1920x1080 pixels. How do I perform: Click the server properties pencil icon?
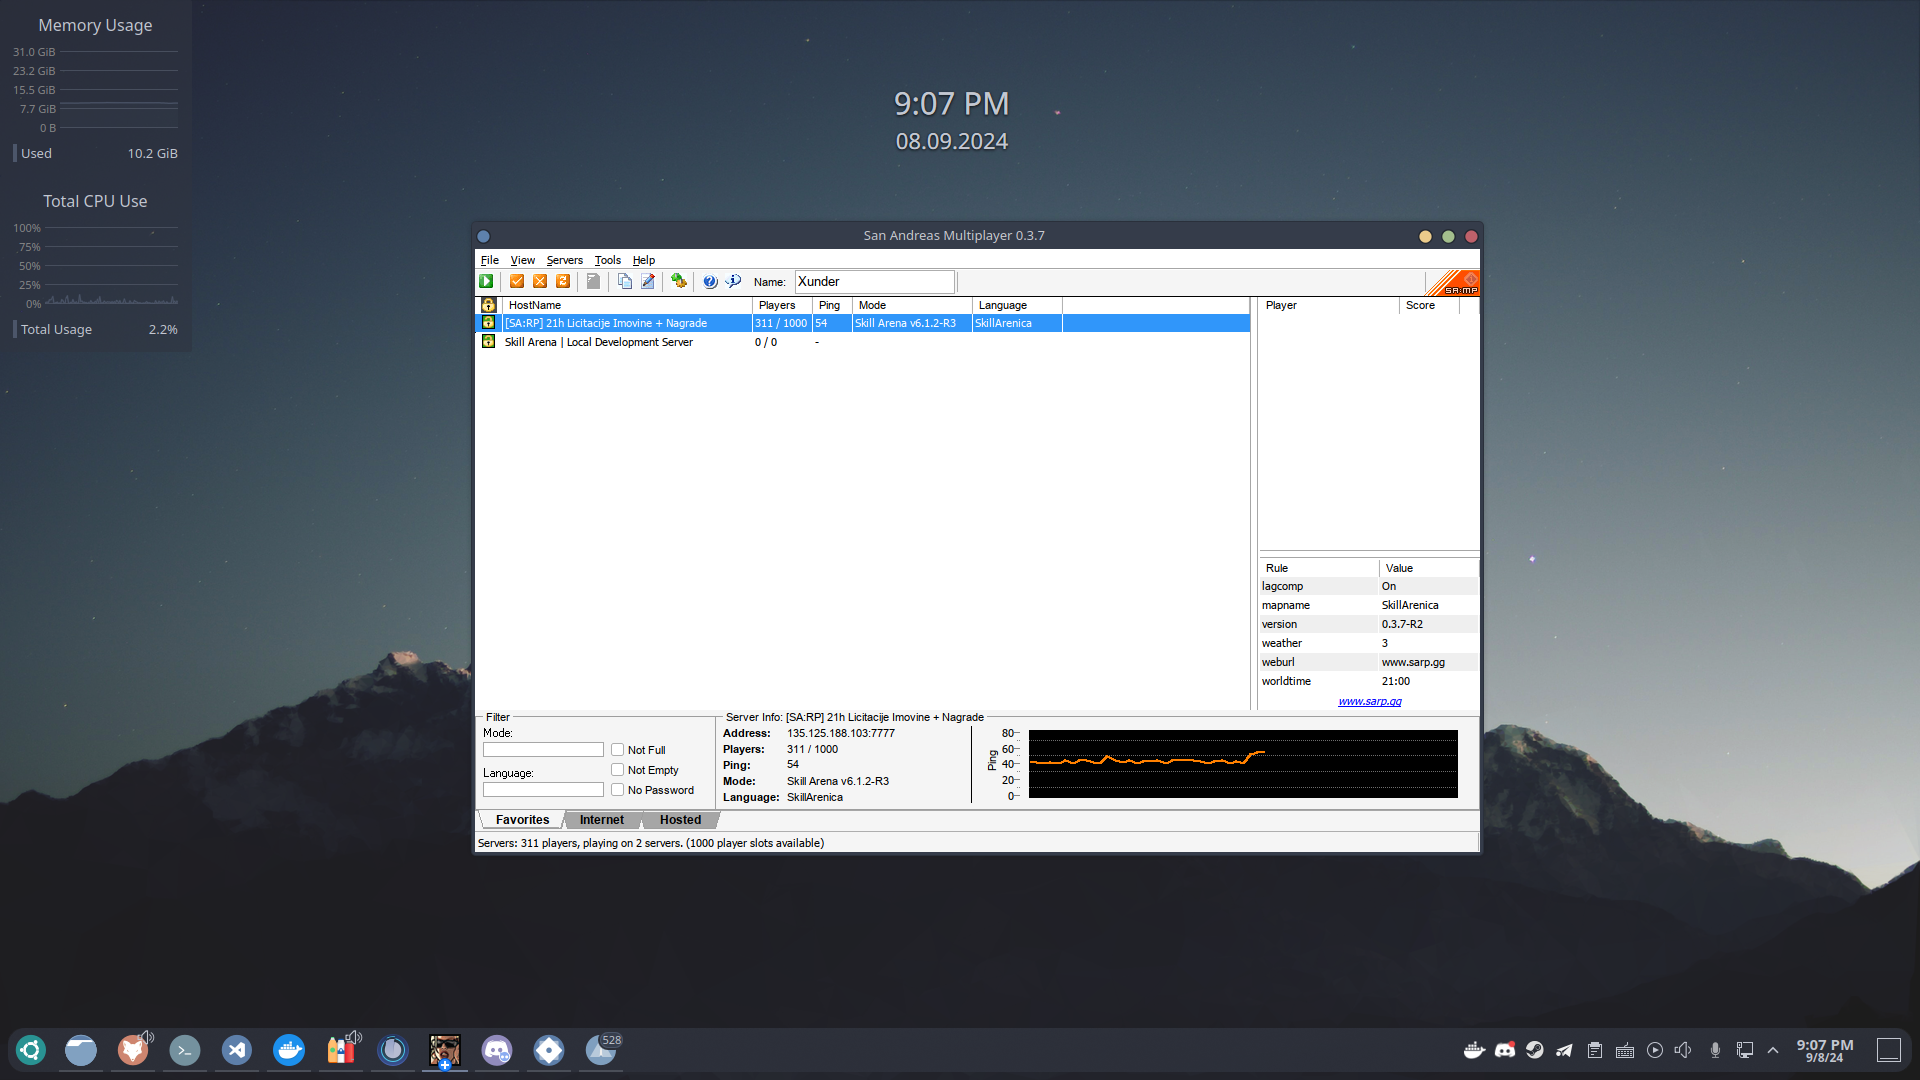[x=648, y=282]
